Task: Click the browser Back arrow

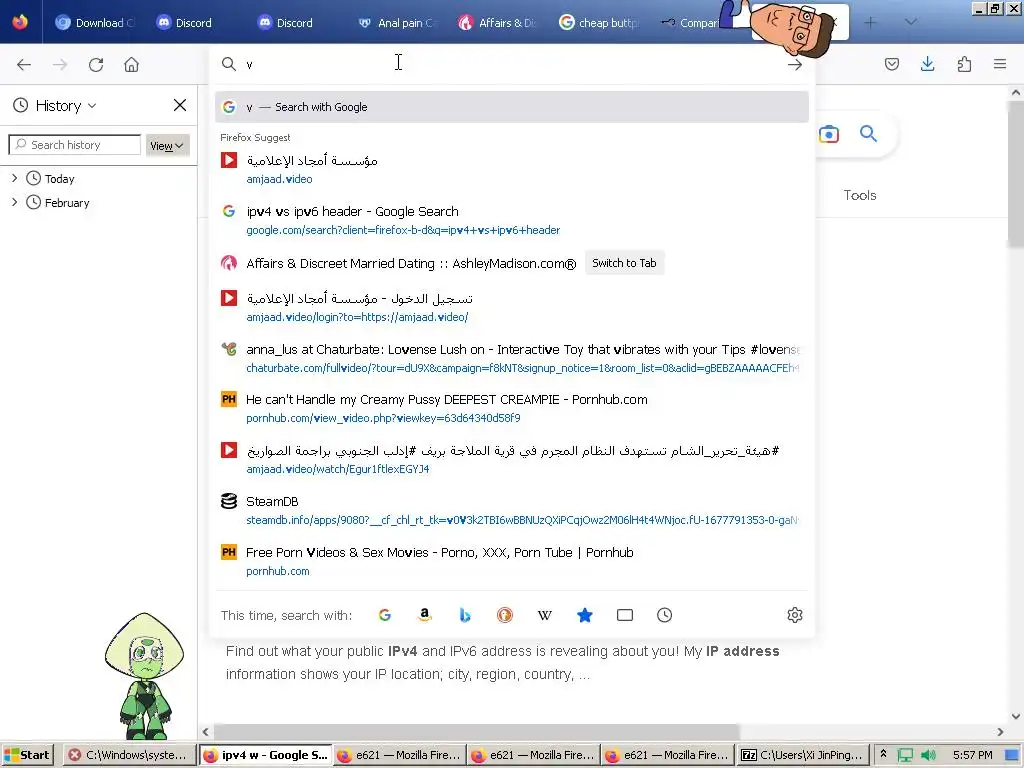Action: coord(24,65)
